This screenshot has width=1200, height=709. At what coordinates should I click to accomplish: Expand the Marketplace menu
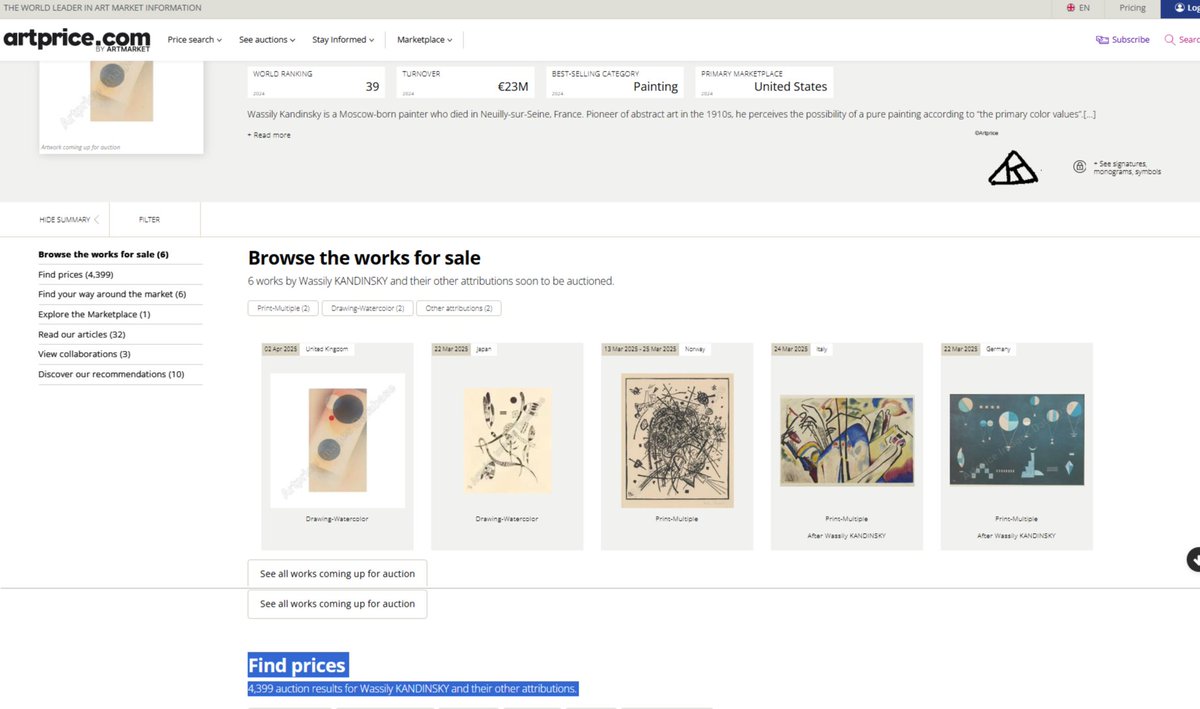click(x=424, y=40)
